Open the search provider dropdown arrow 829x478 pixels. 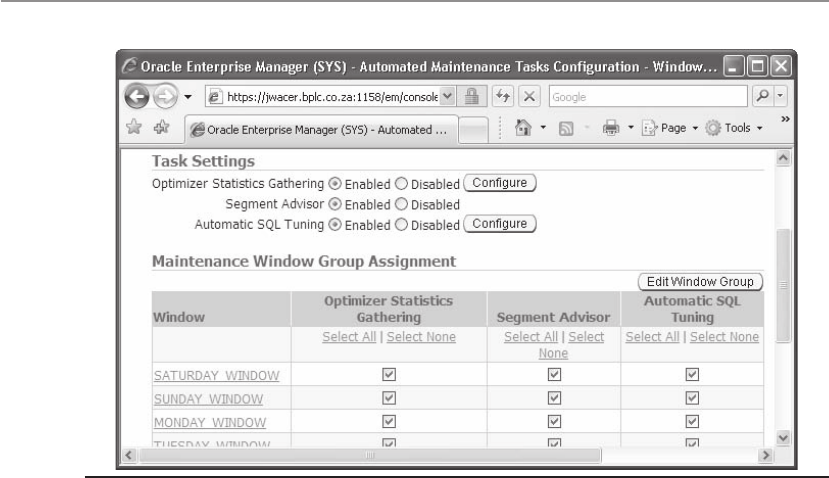pyautogui.click(x=780, y=96)
